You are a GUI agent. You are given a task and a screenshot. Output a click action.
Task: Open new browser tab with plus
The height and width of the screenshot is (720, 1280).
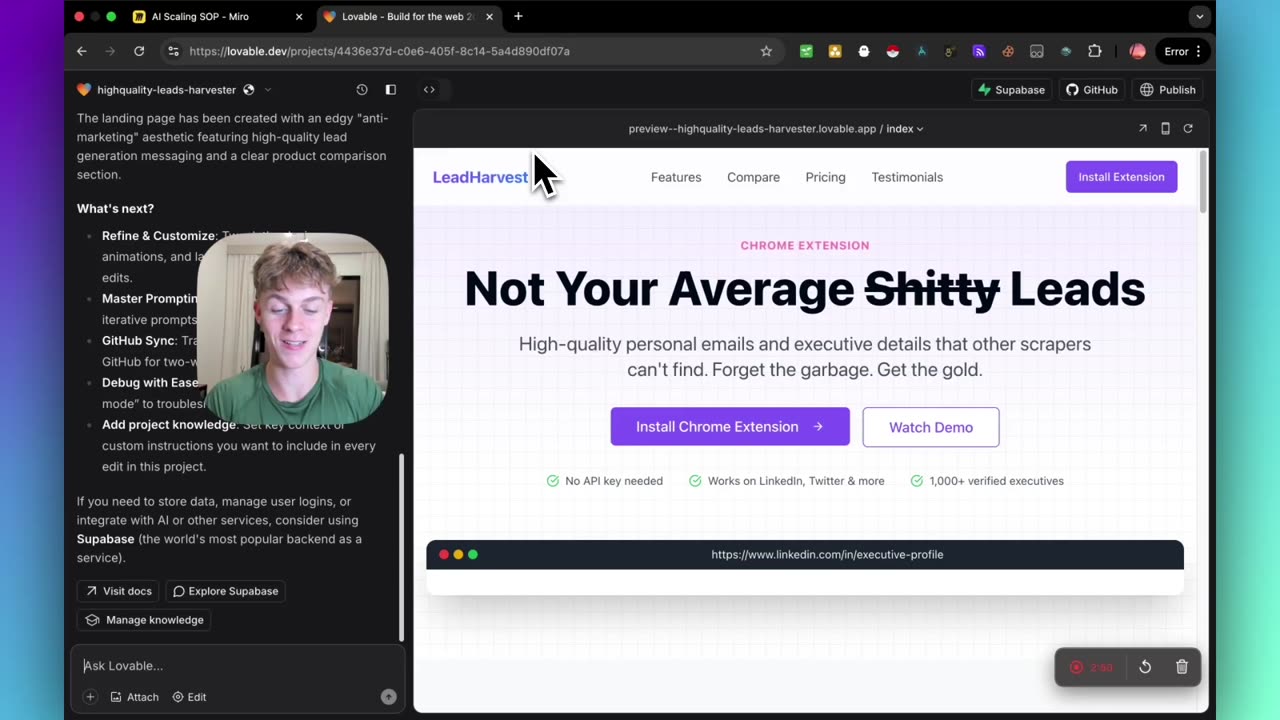coord(518,16)
